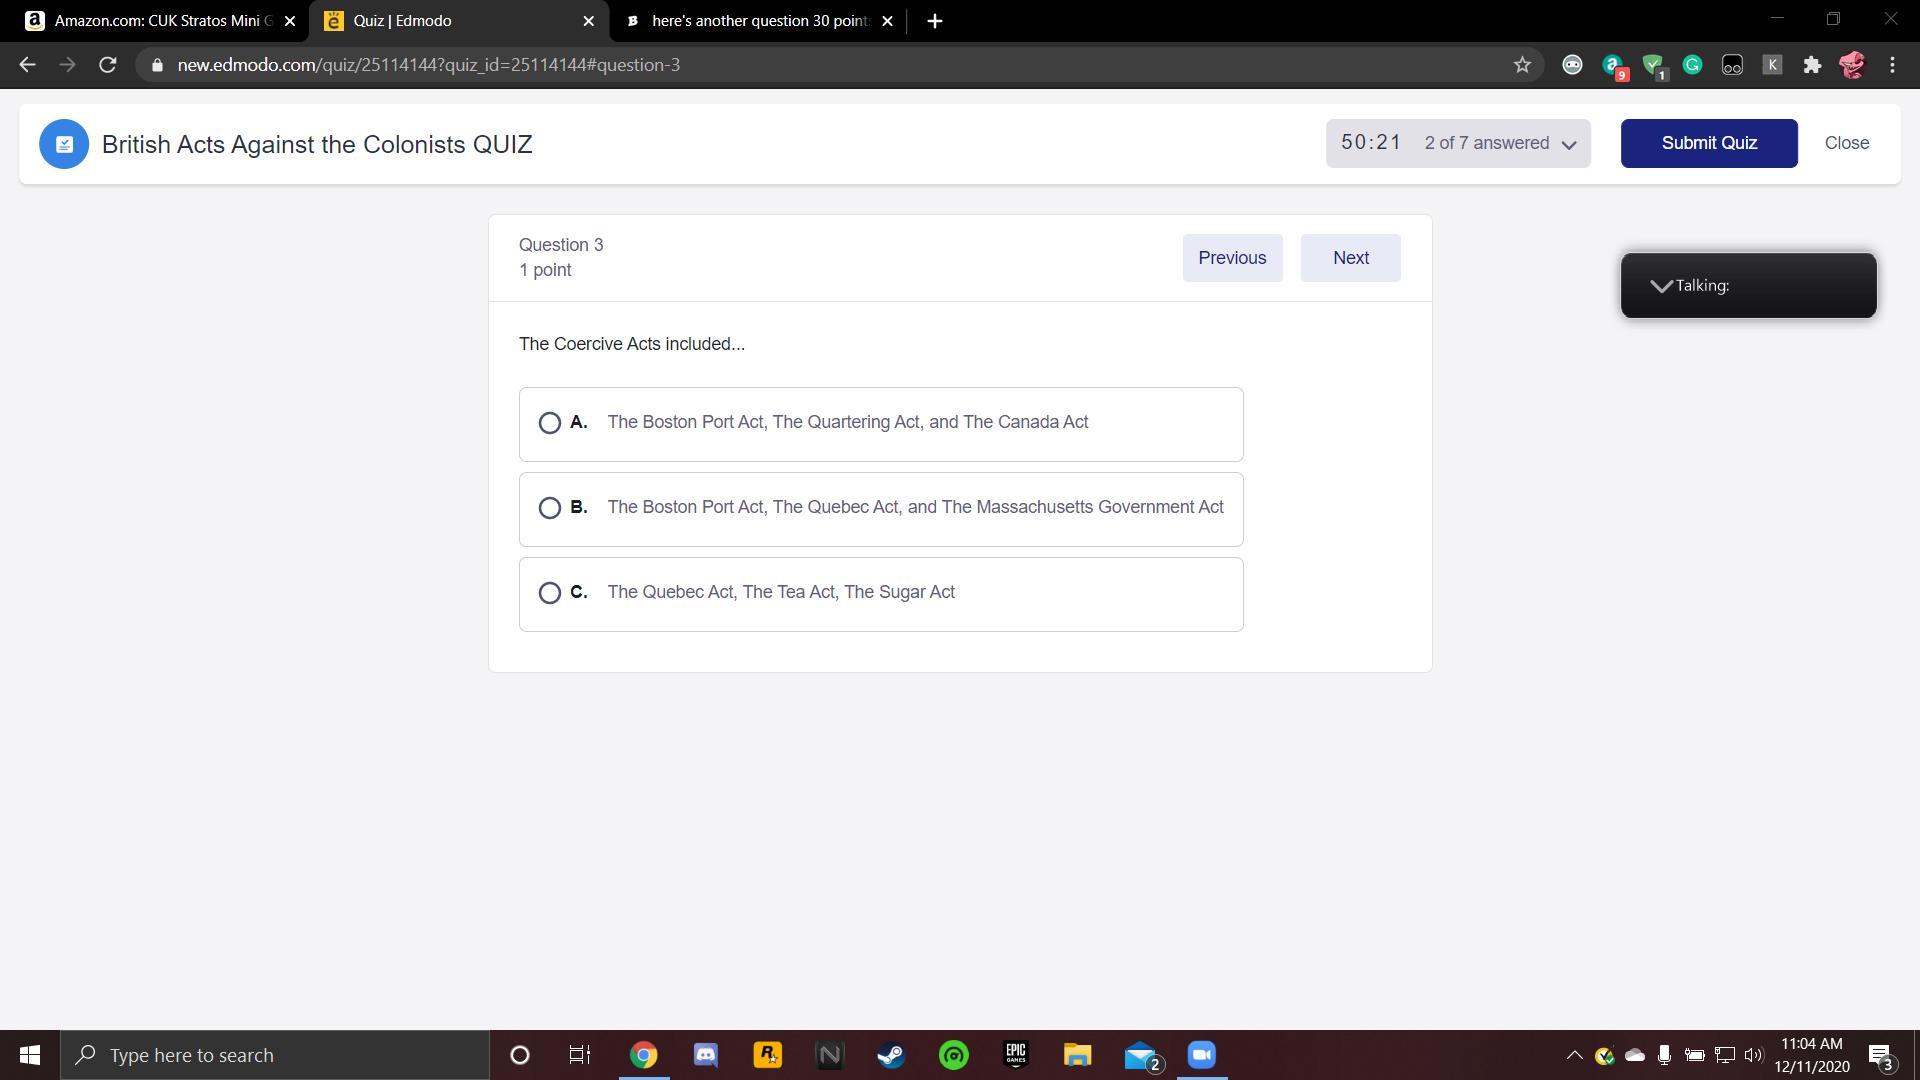Reload the quiz page
Viewport: 1920px width, 1080px height.
point(108,65)
